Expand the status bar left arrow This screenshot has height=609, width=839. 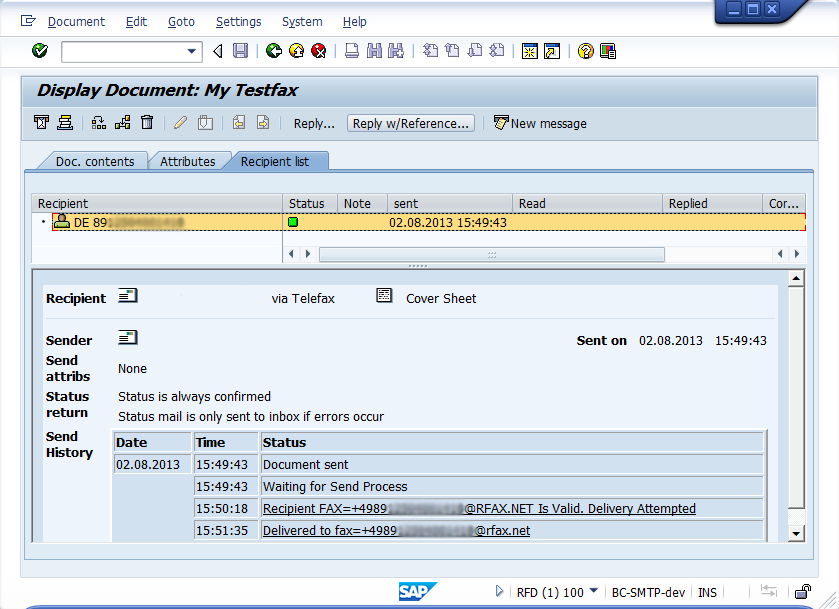500,591
